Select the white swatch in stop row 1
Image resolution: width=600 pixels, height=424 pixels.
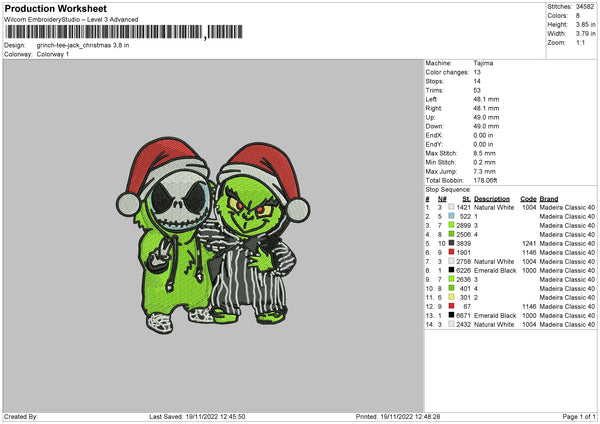coord(452,207)
